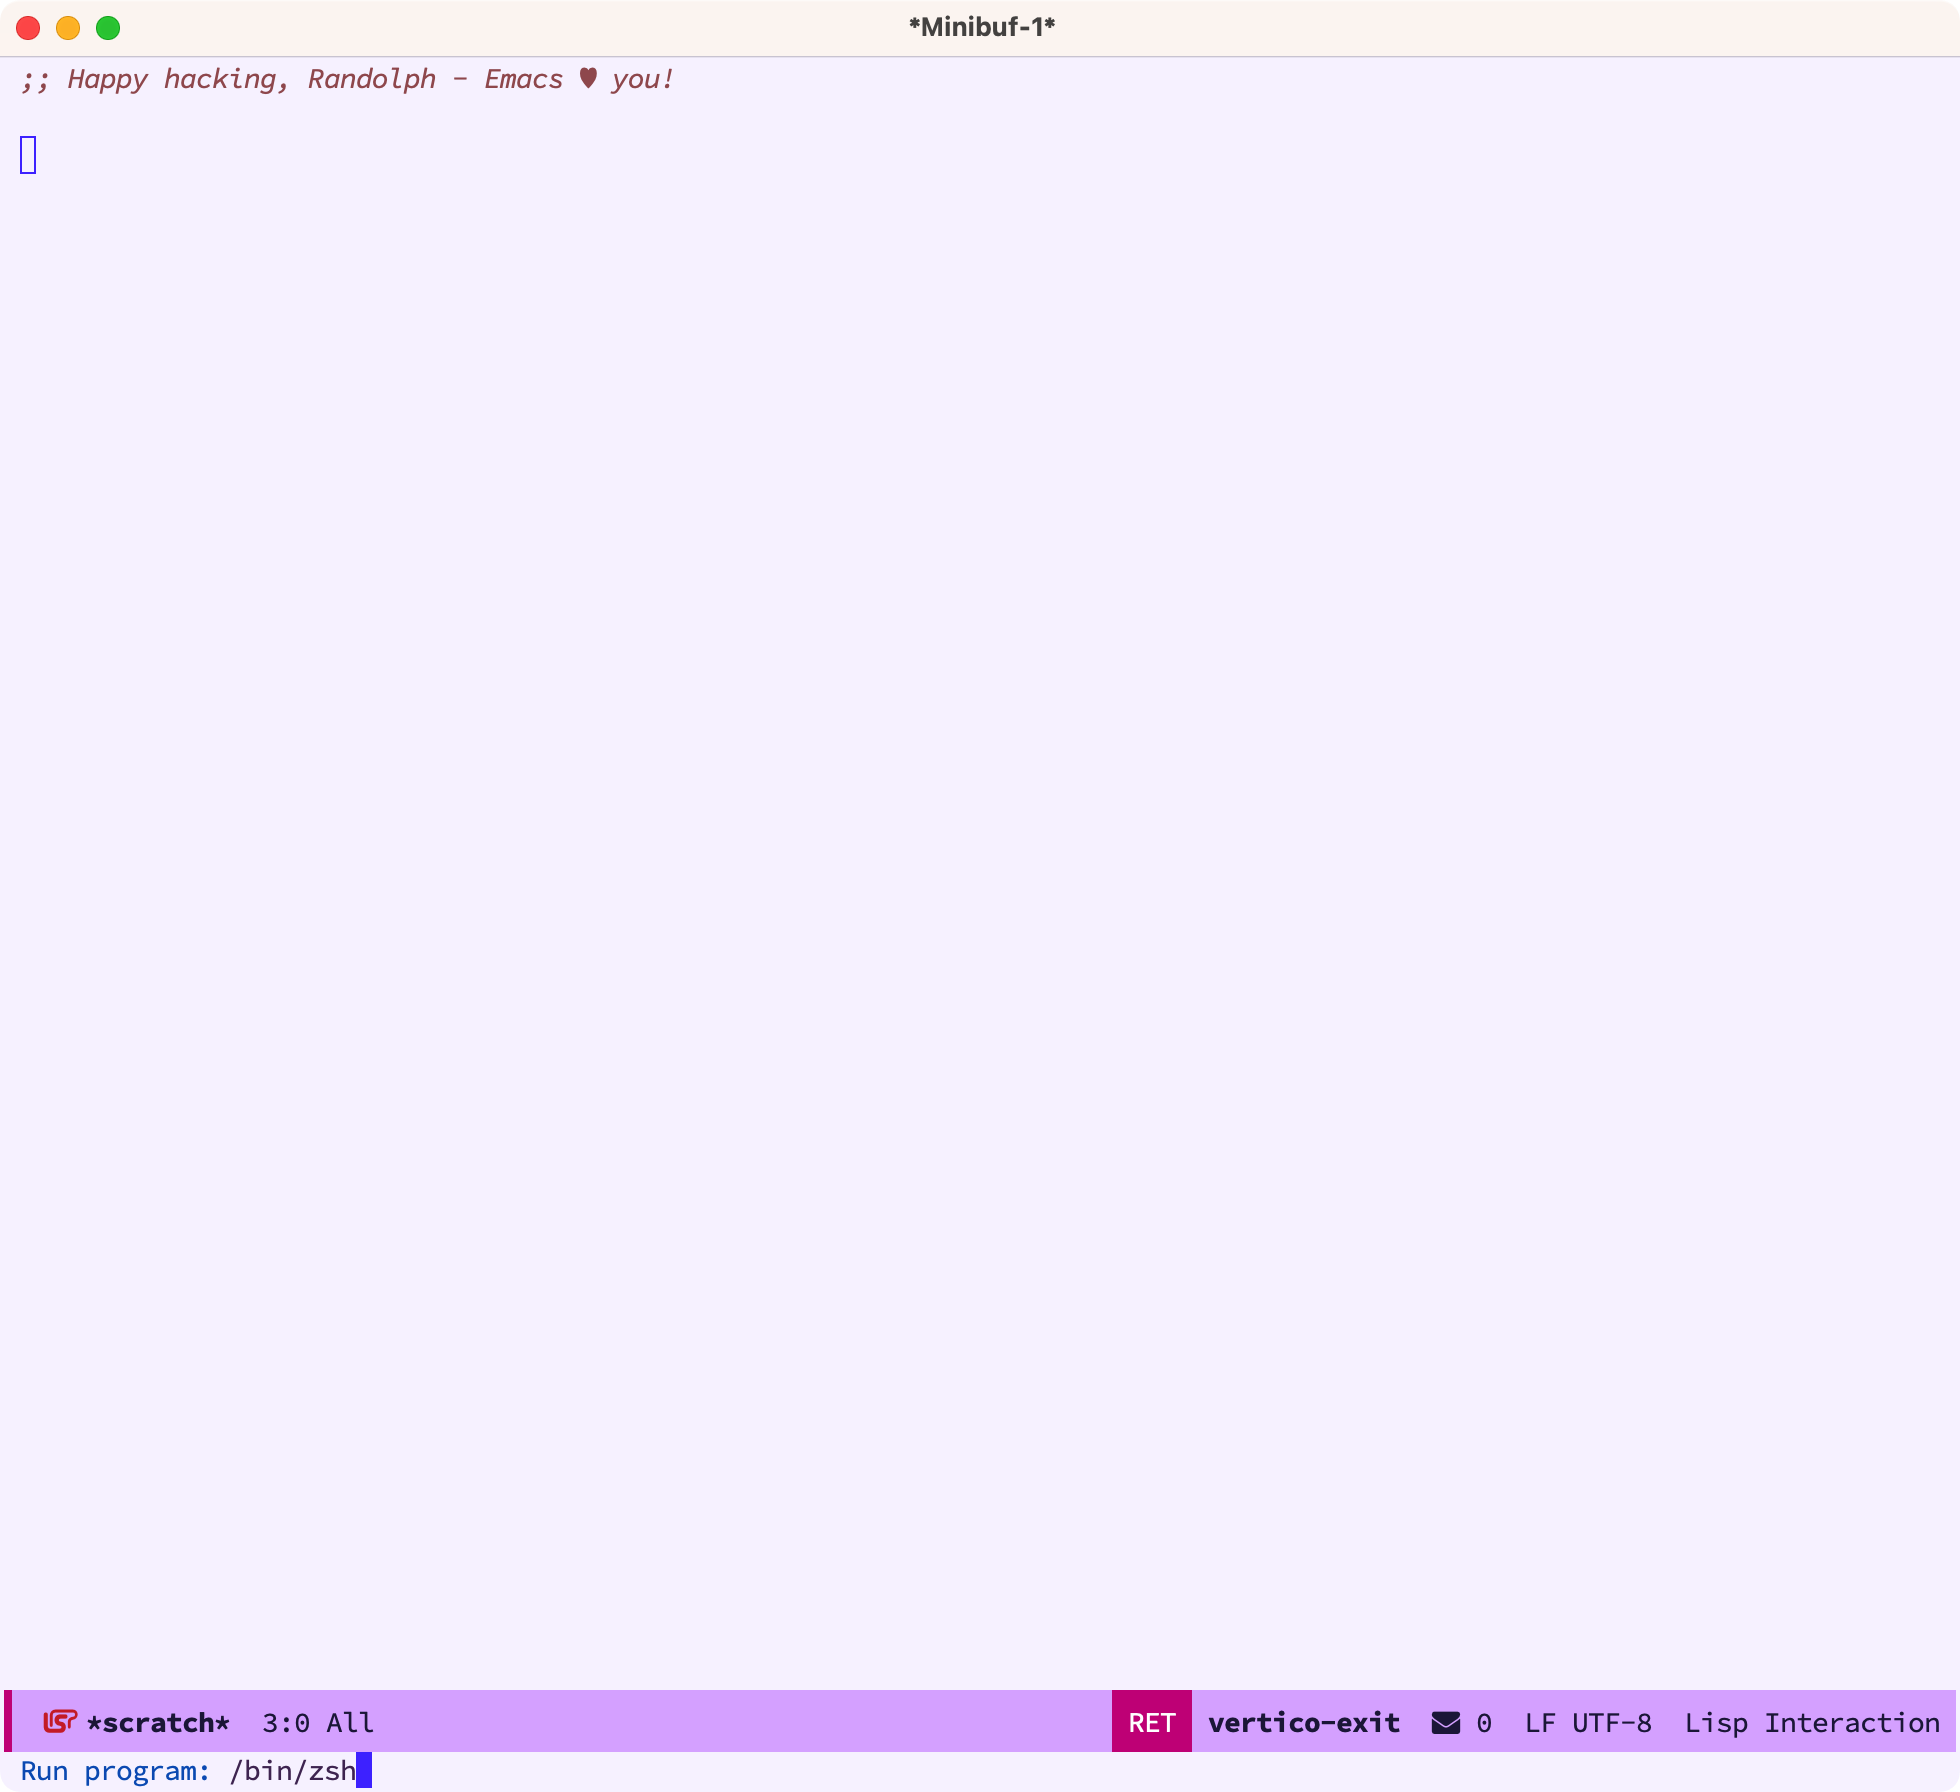Click the Emacs Lisp mode icon in modeline
The width and height of the screenshot is (1960, 1792).
point(60,1721)
